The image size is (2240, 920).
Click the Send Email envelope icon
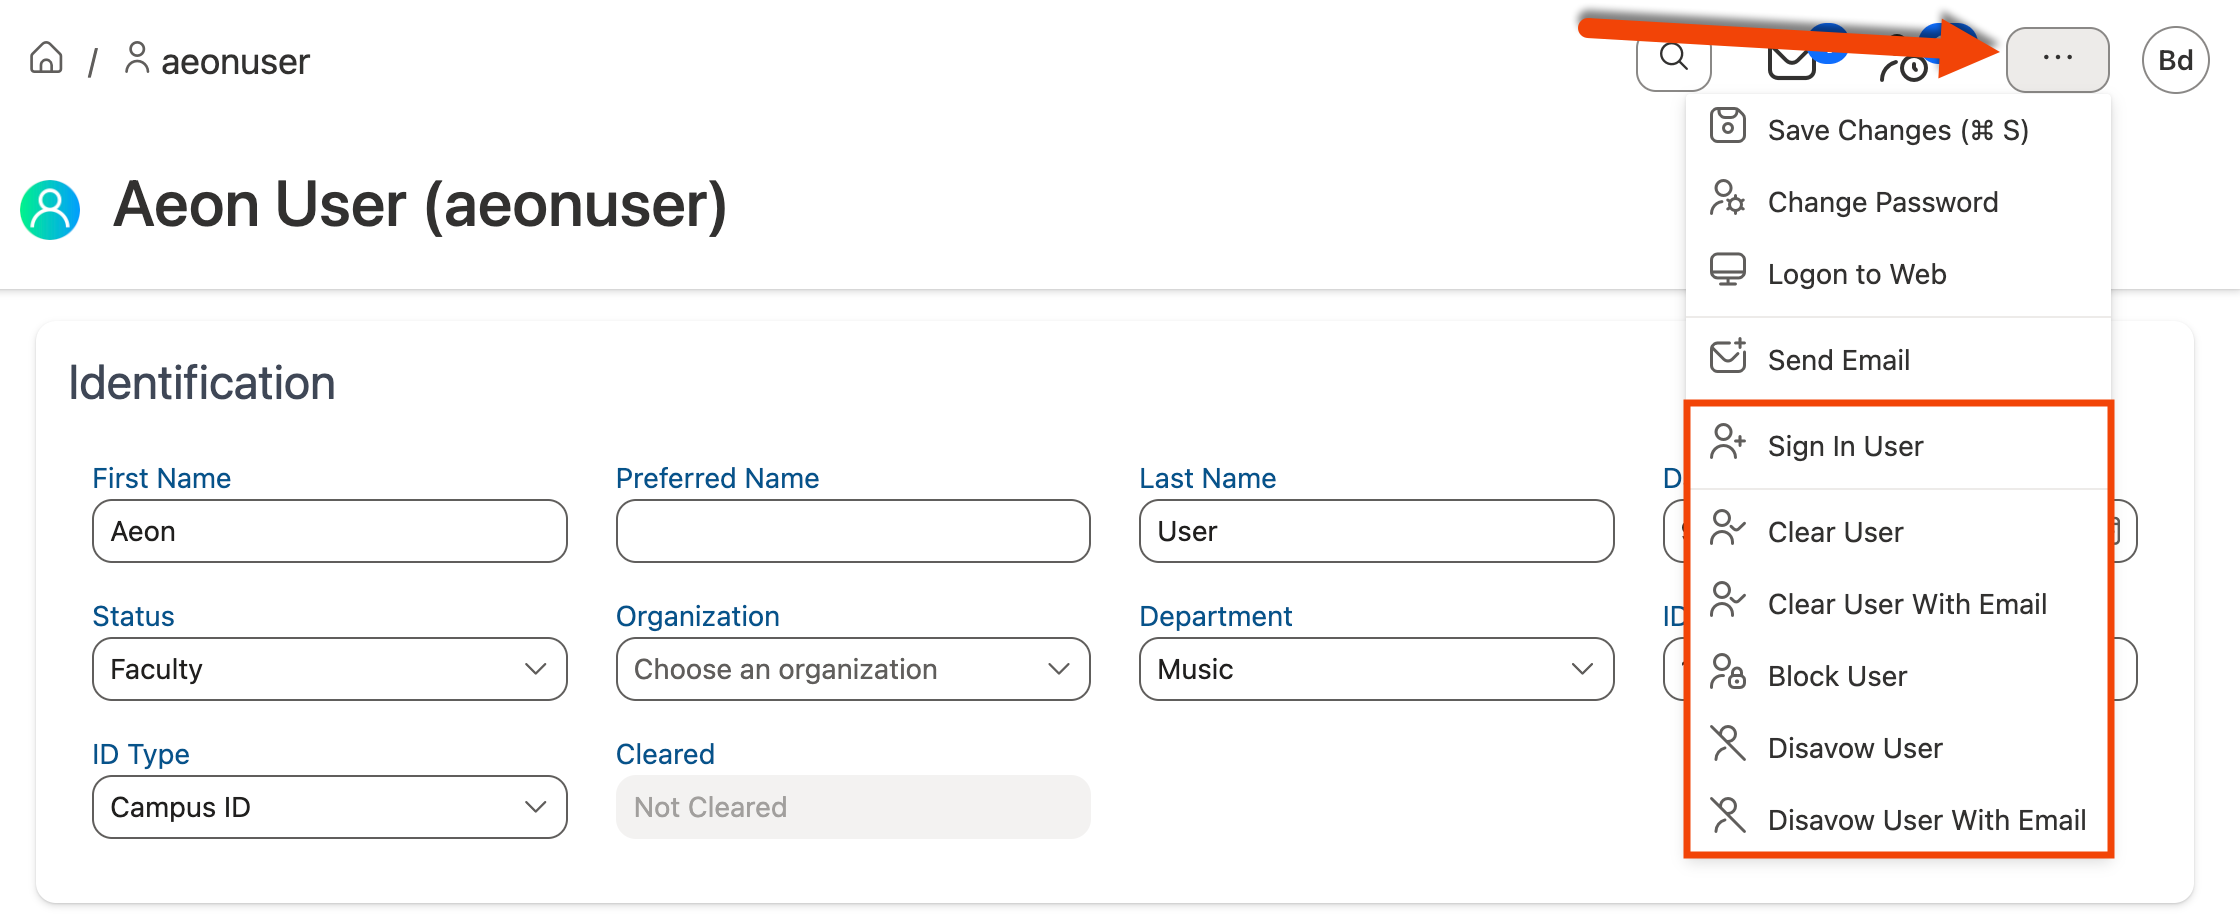click(x=1727, y=357)
